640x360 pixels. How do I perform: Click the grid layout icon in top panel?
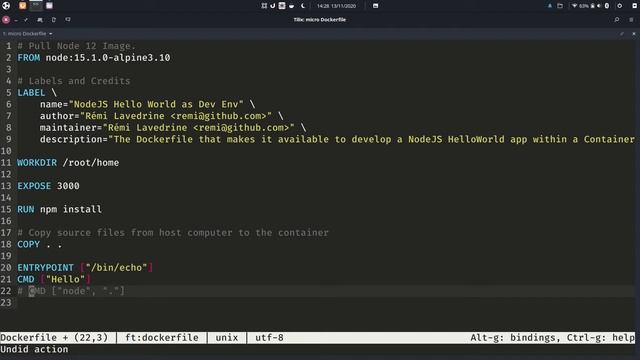264,6
